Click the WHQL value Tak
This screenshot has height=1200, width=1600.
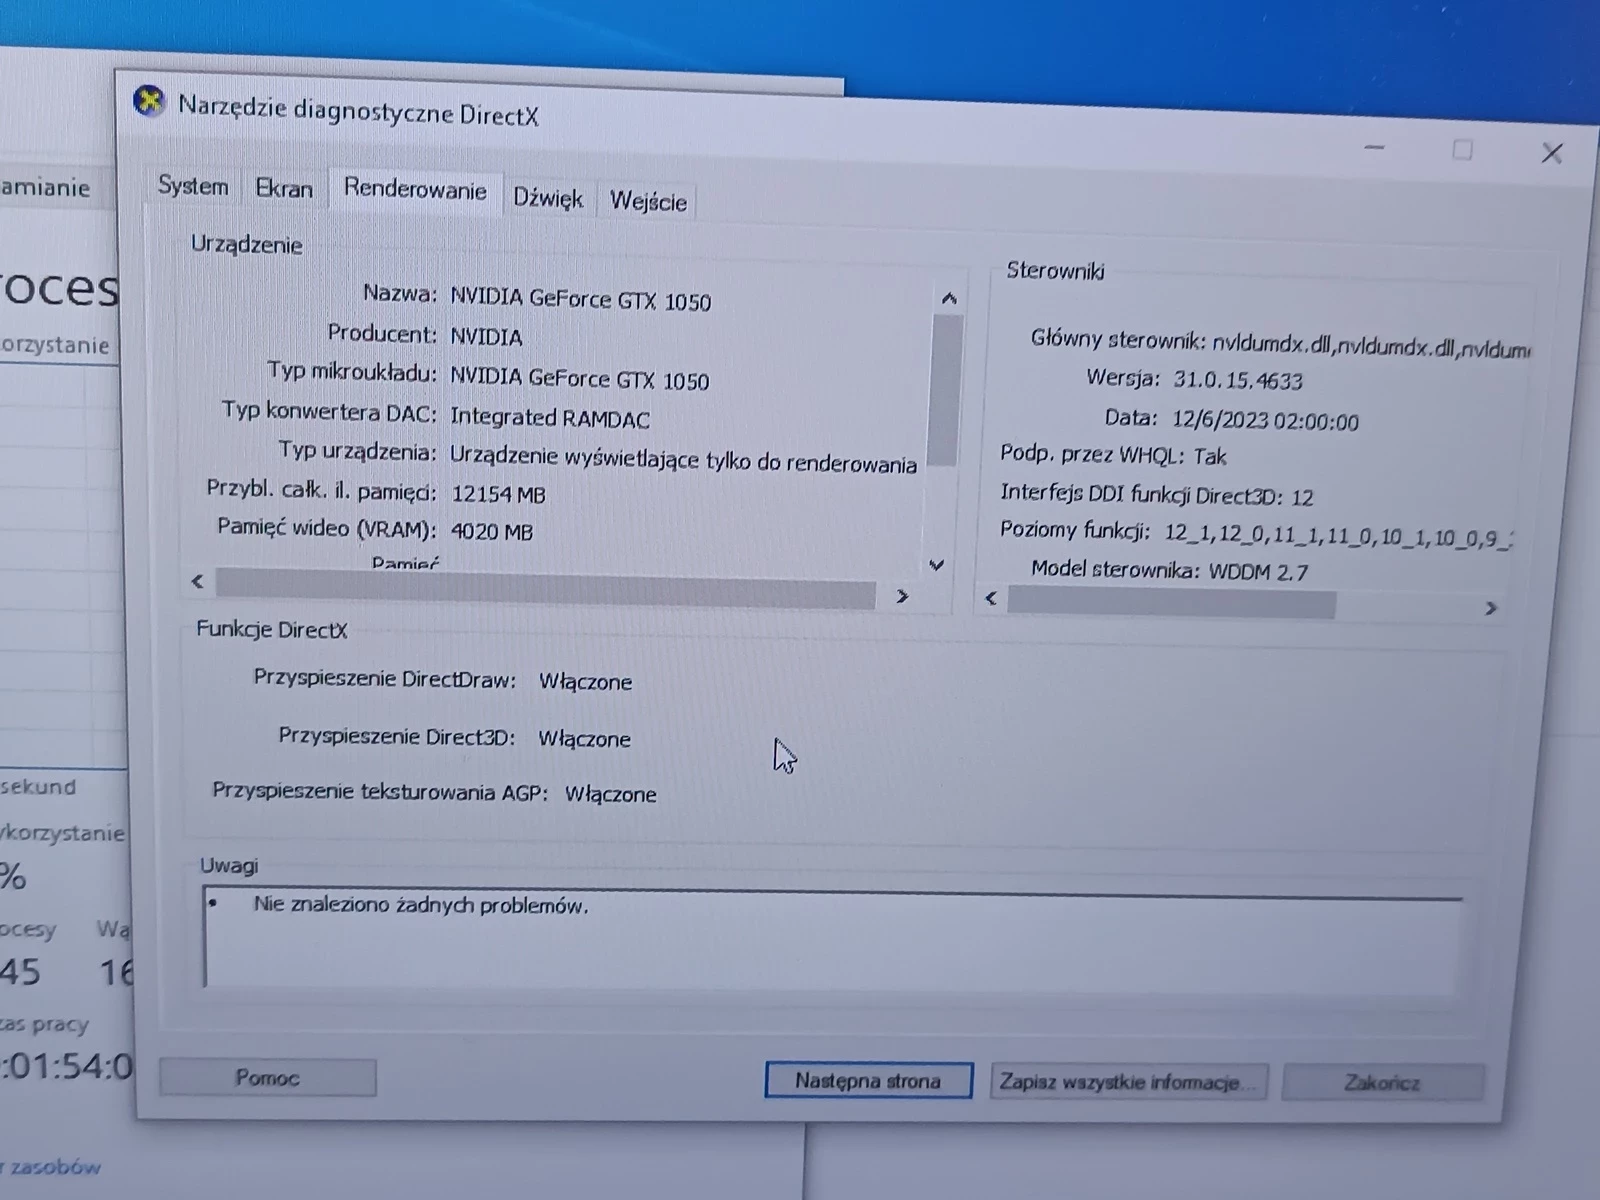pyautogui.click(x=1210, y=457)
